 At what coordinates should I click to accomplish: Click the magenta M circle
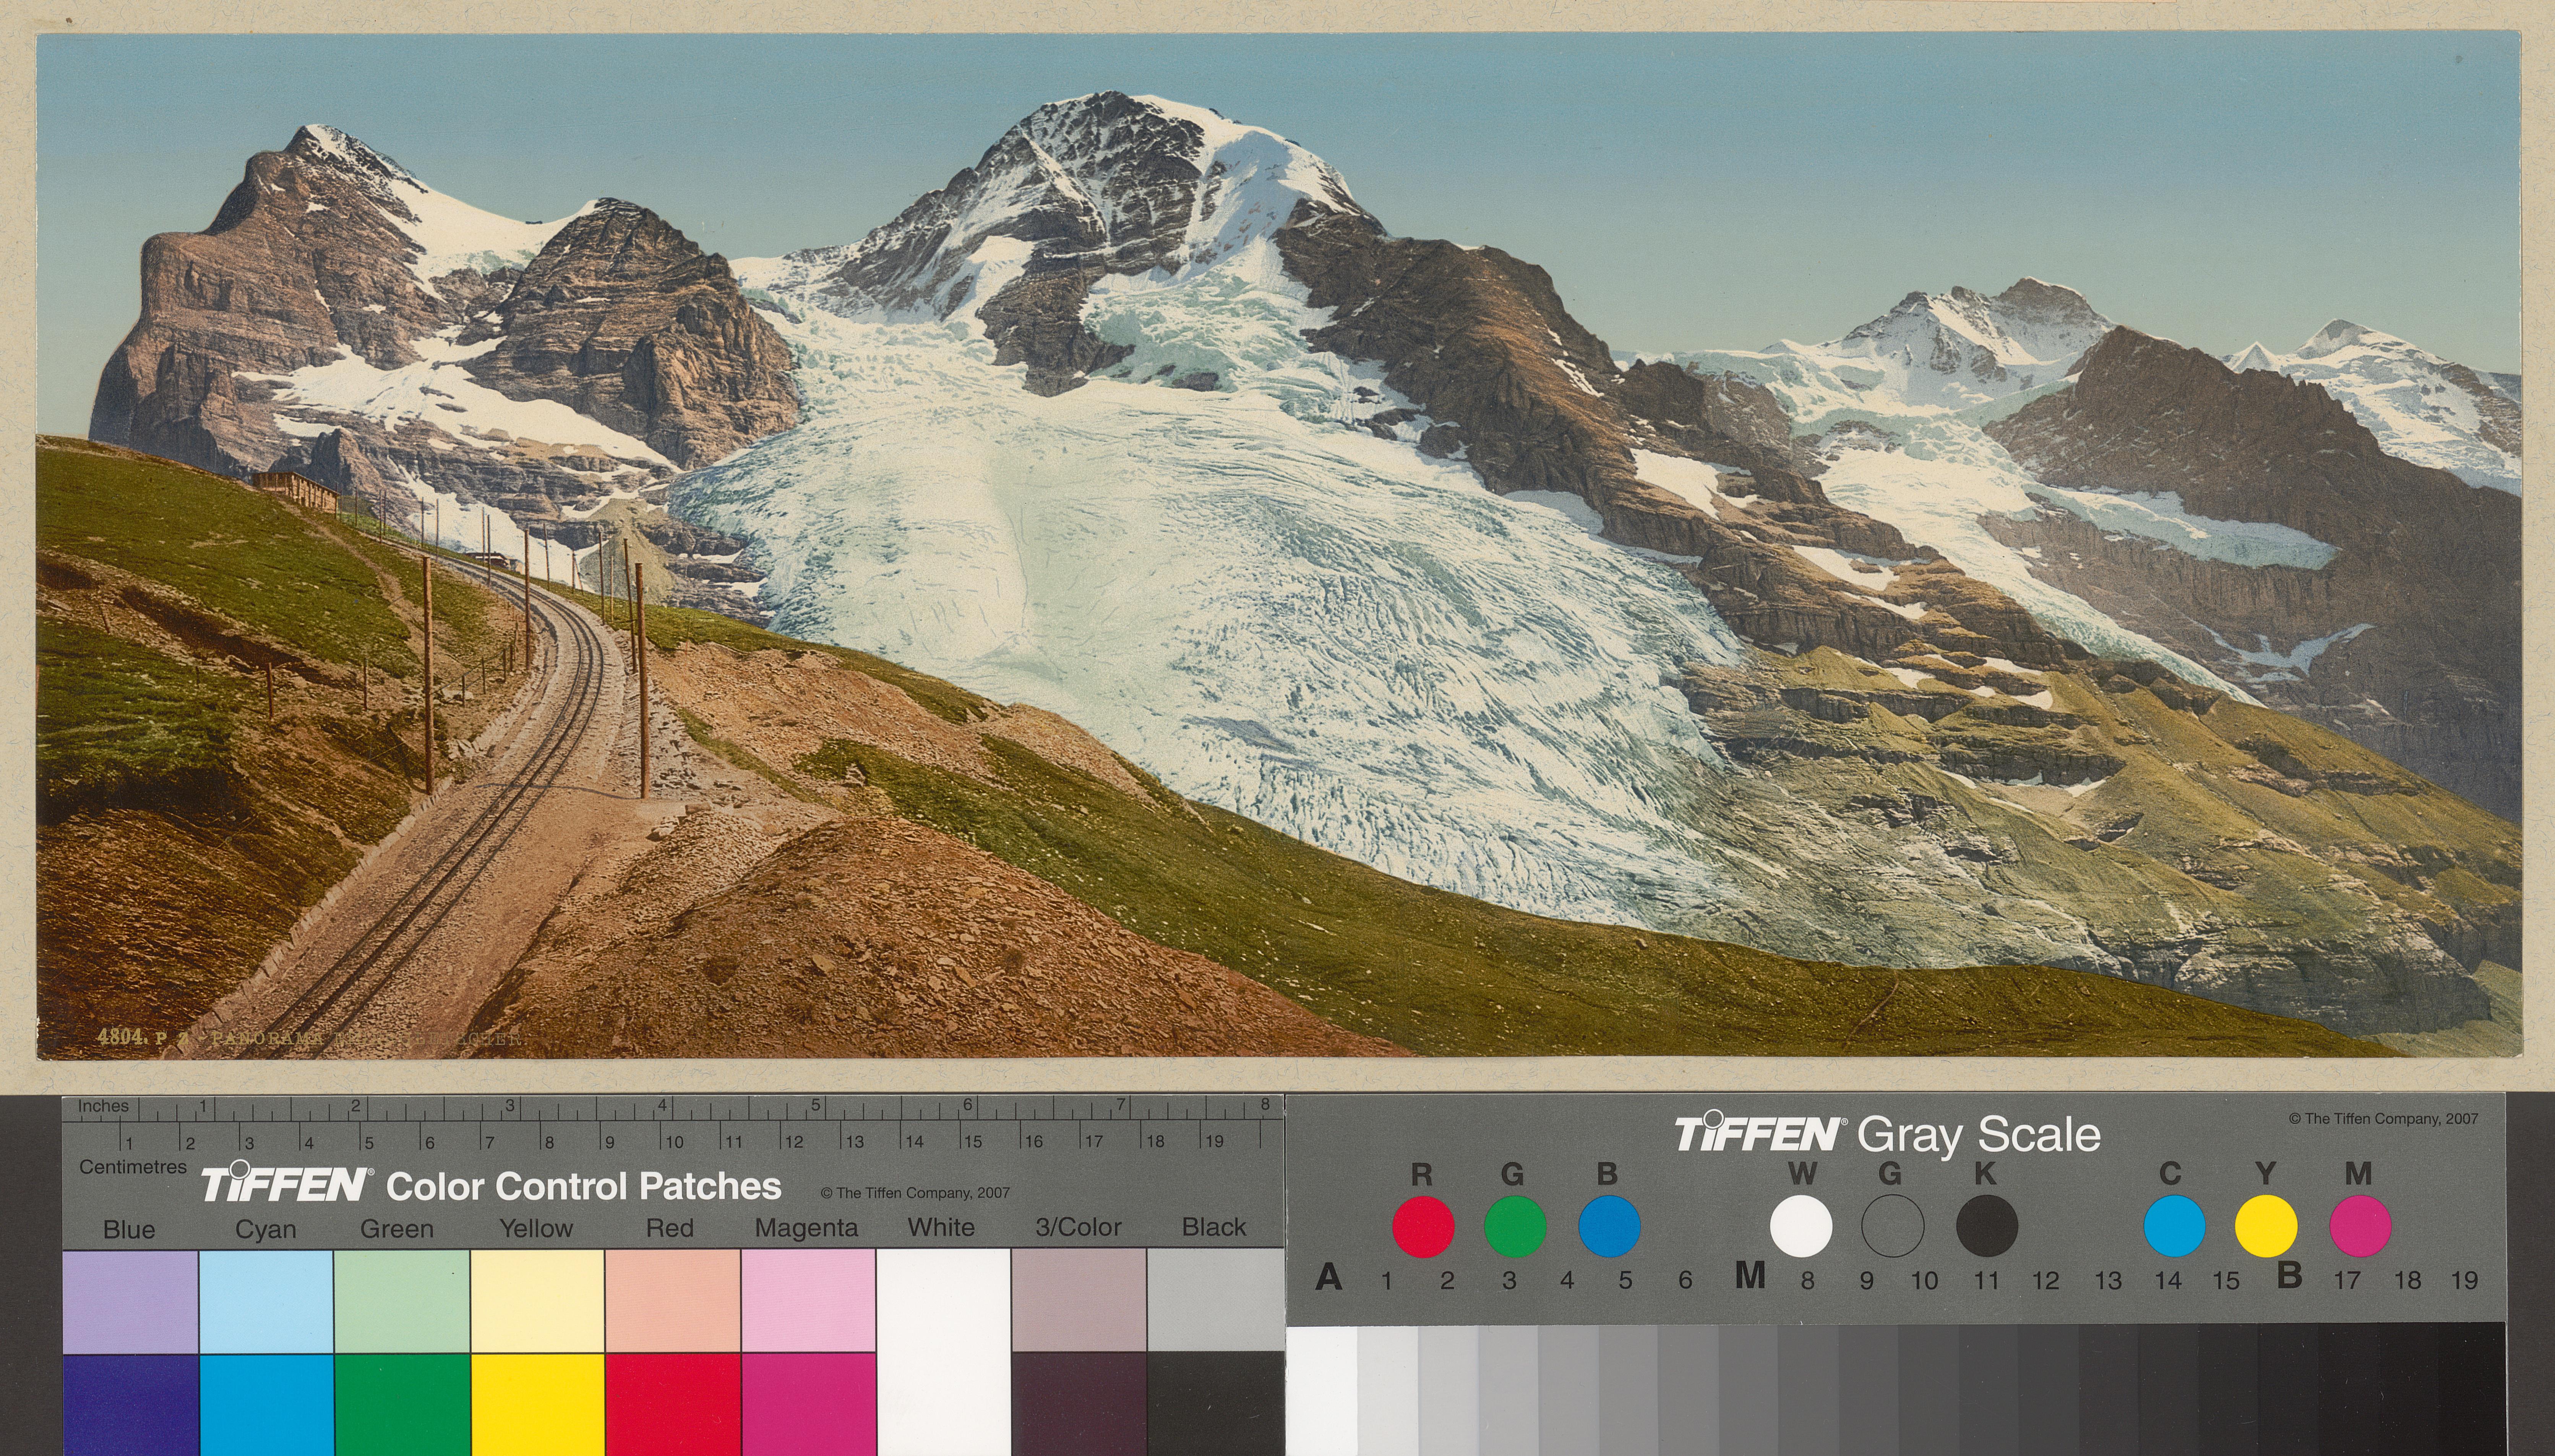(x=2360, y=1226)
